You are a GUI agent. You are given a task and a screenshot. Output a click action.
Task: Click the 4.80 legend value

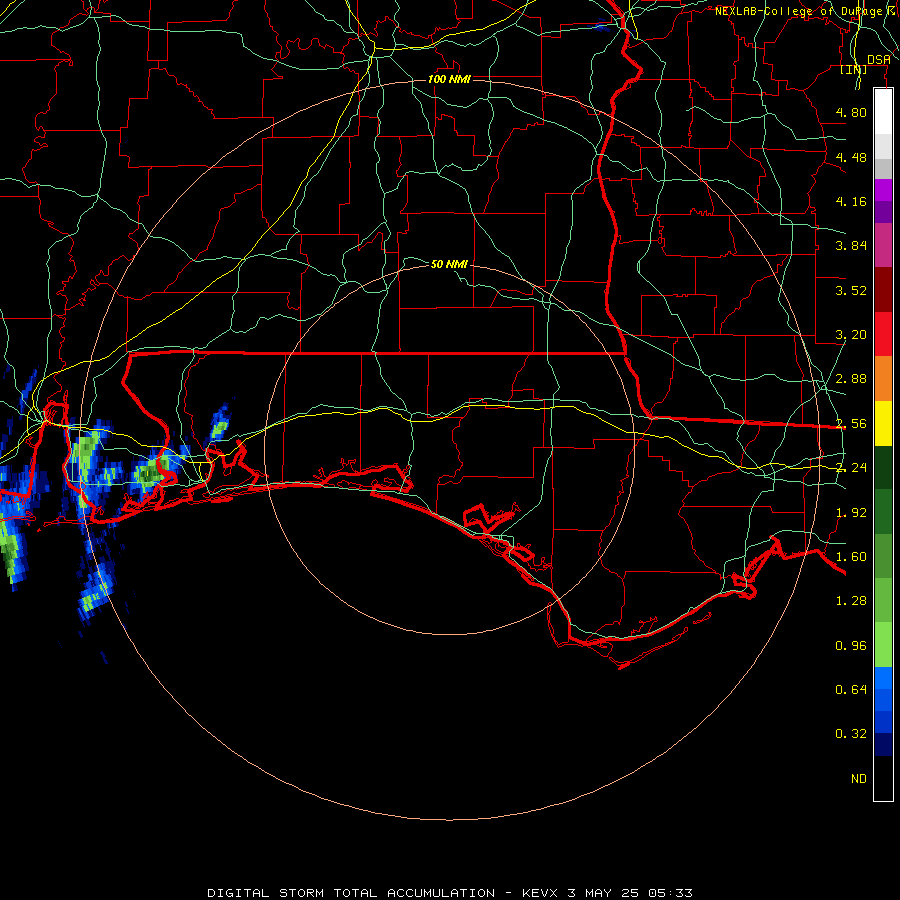[x=851, y=112]
